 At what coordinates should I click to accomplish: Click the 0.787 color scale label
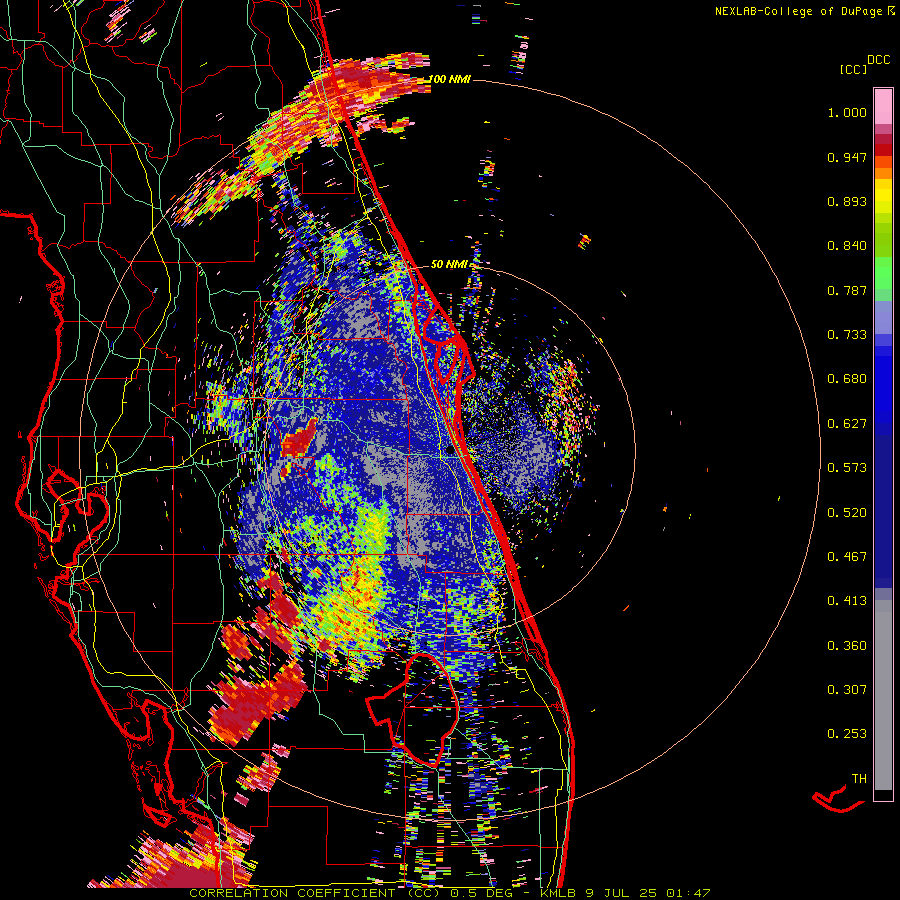pyautogui.click(x=847, y=290)
